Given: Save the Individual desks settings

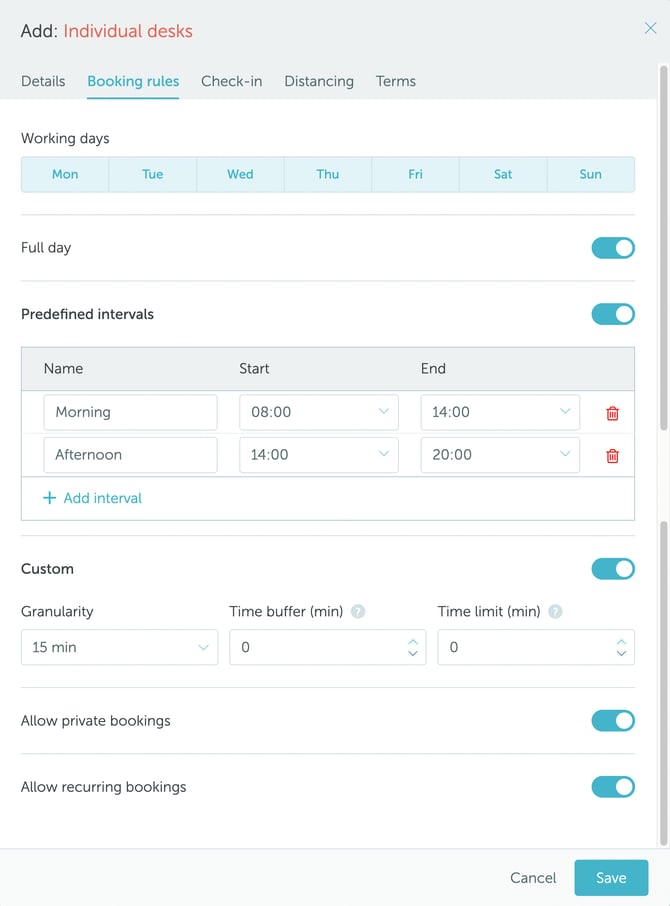Looking at the screenshot, I should pyautogui.click(x=611, y=877).
